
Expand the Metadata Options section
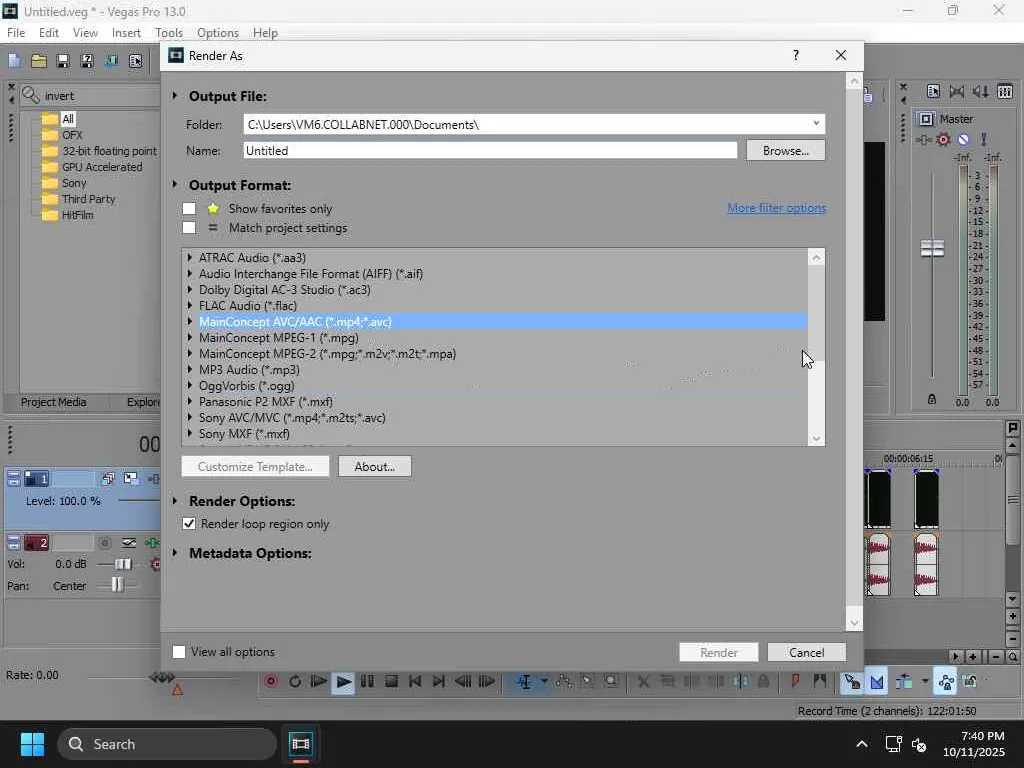[175, 553]
